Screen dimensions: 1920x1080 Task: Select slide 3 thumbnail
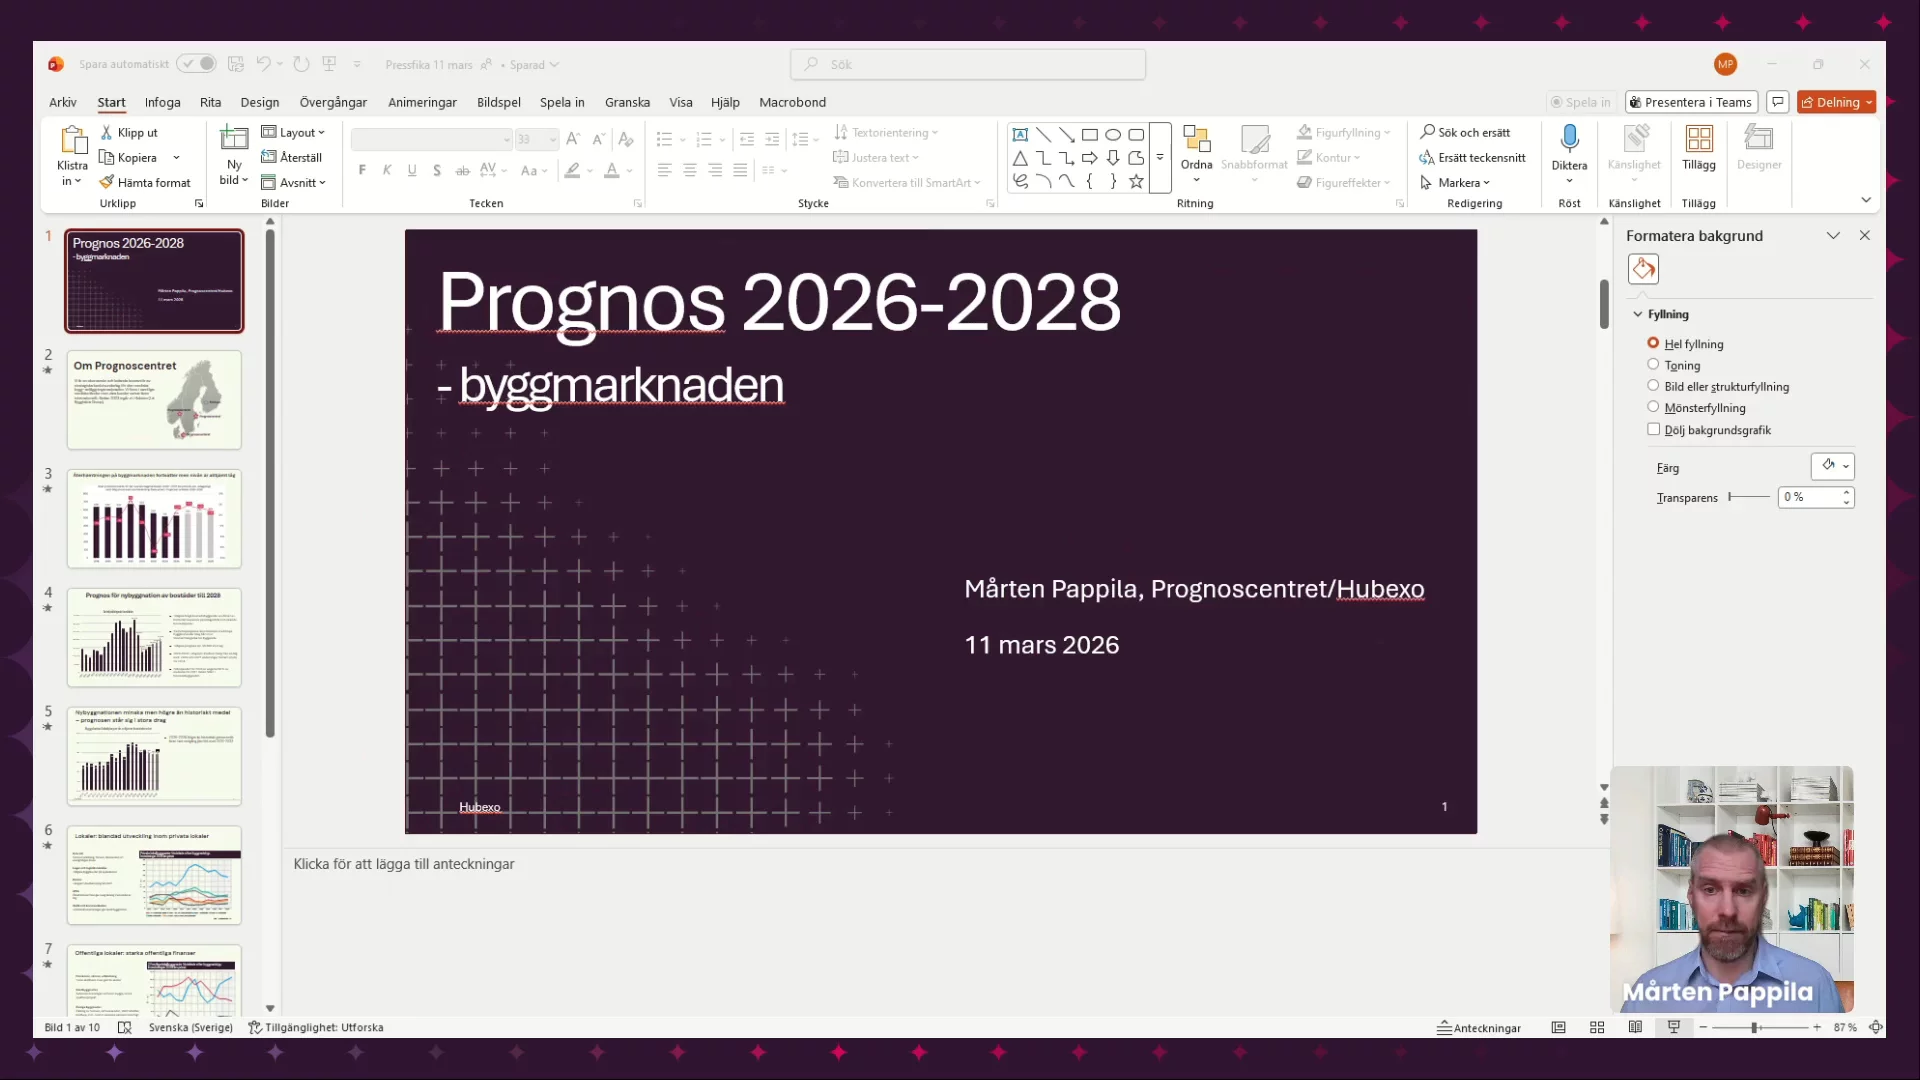point(154,518)
